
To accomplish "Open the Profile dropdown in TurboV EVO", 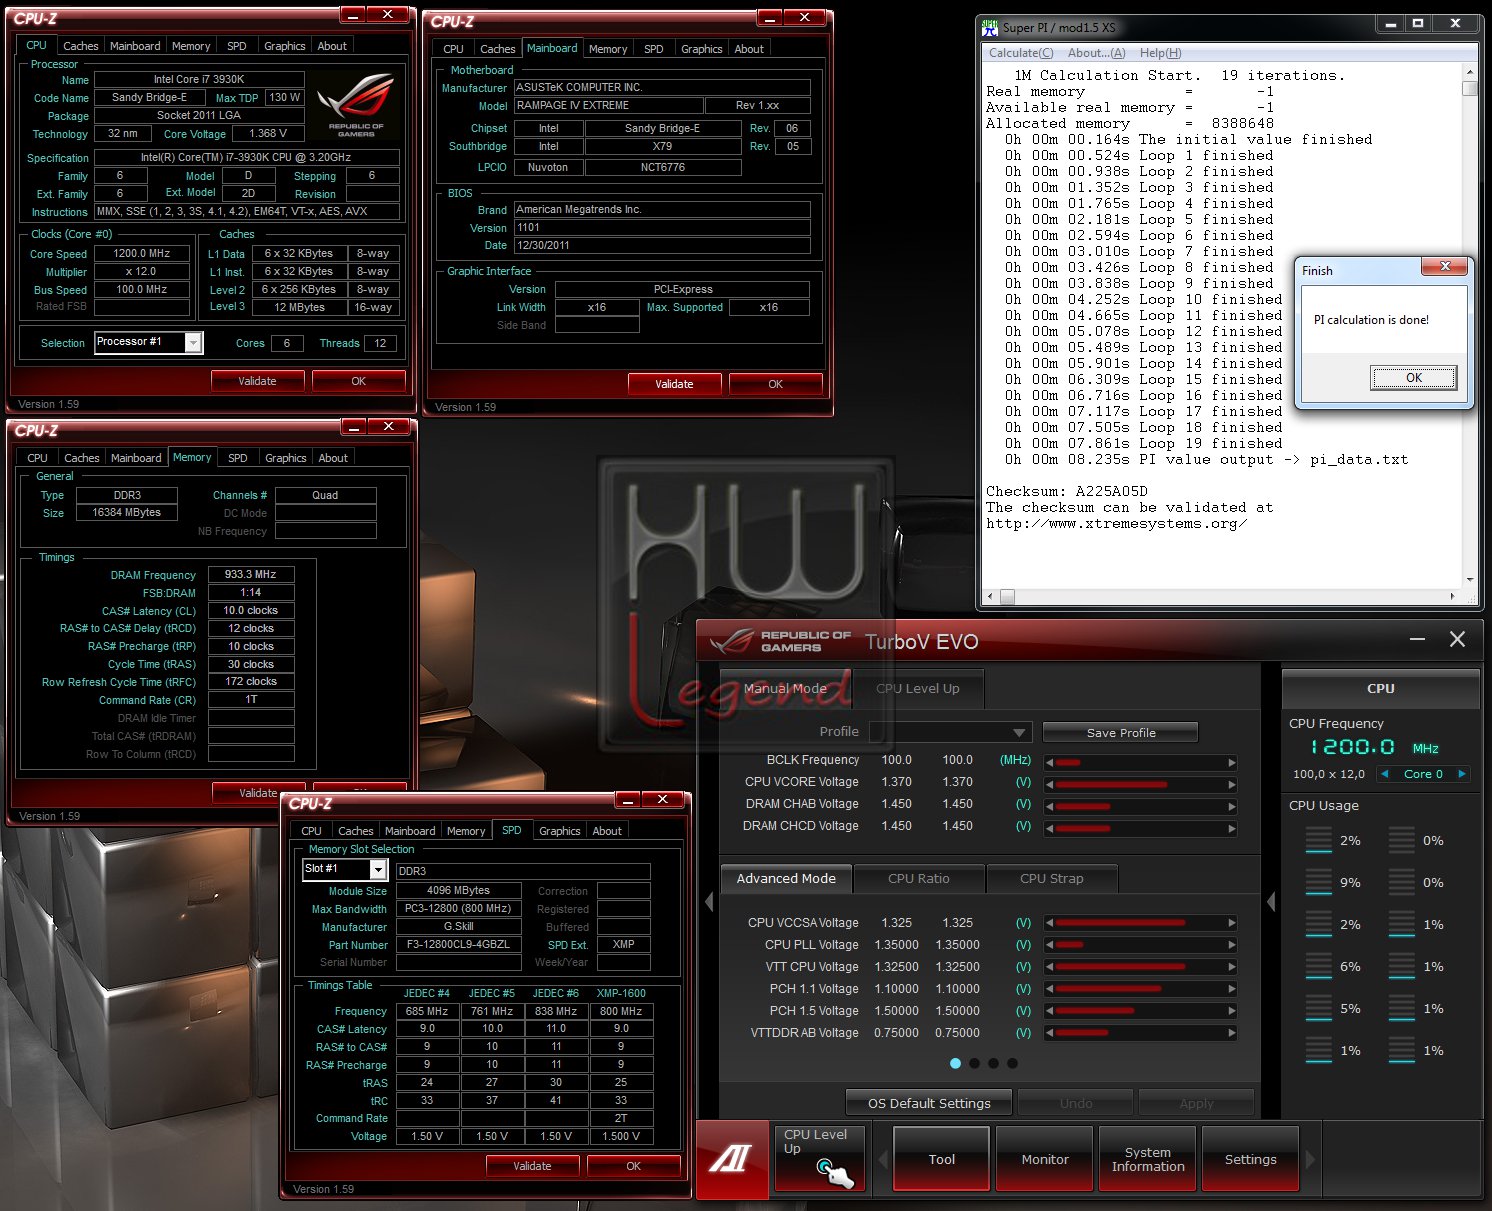I will click(950, 732).
